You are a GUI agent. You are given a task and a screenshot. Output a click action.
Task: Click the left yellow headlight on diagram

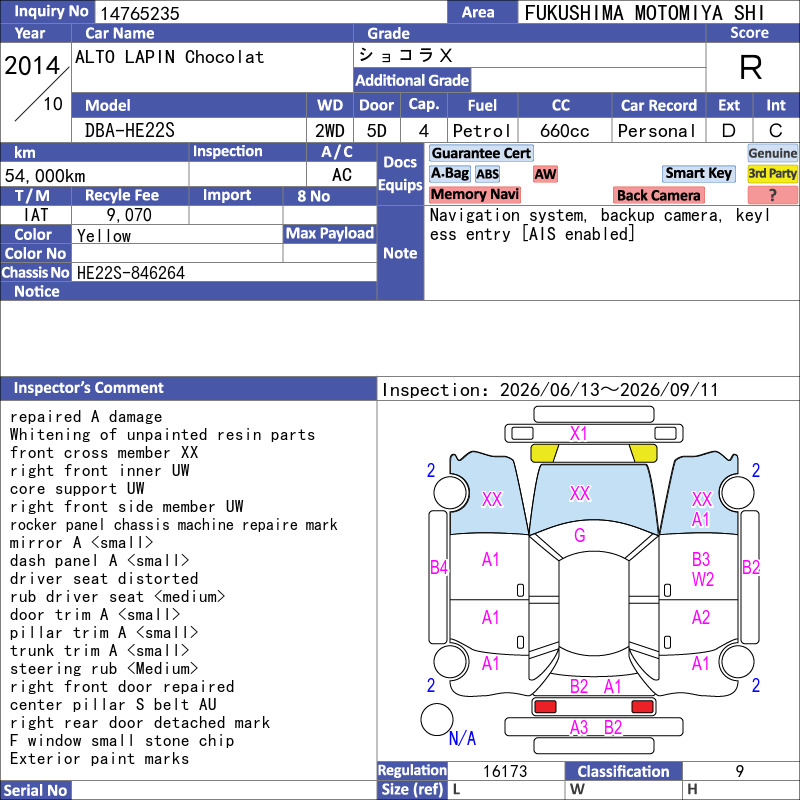(544, 453)
